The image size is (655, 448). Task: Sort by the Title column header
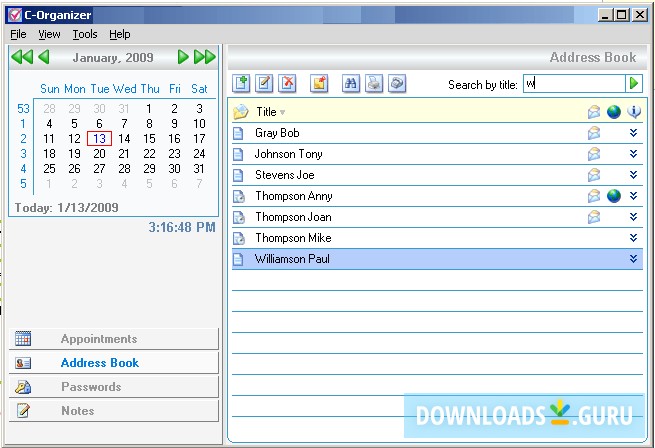tap(267, 112)
